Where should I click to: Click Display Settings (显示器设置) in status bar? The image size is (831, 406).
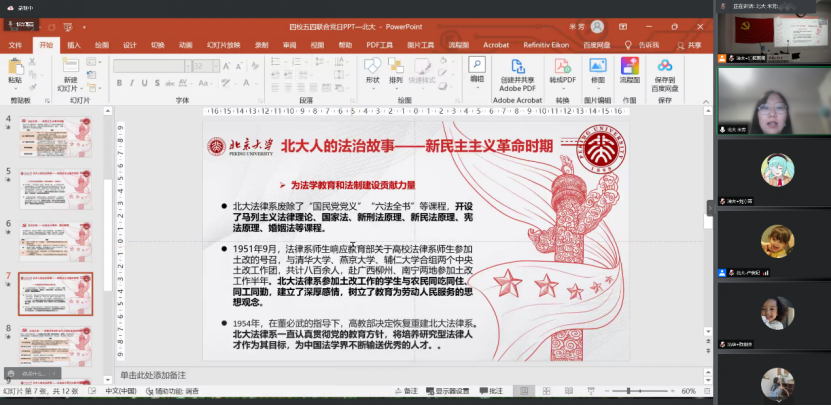447,391
